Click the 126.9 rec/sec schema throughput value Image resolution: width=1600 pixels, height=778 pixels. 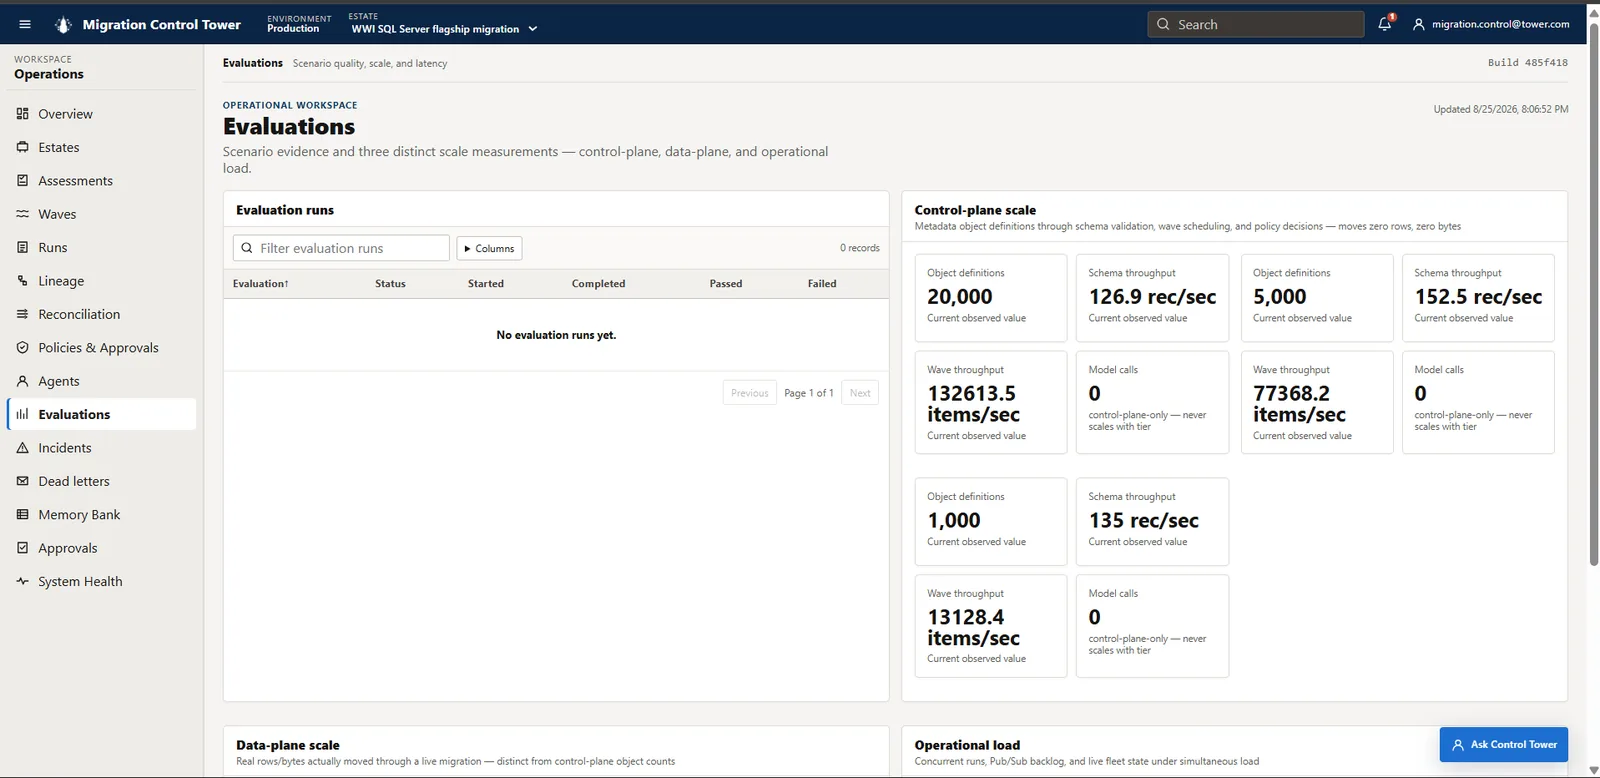point(1152,297)
